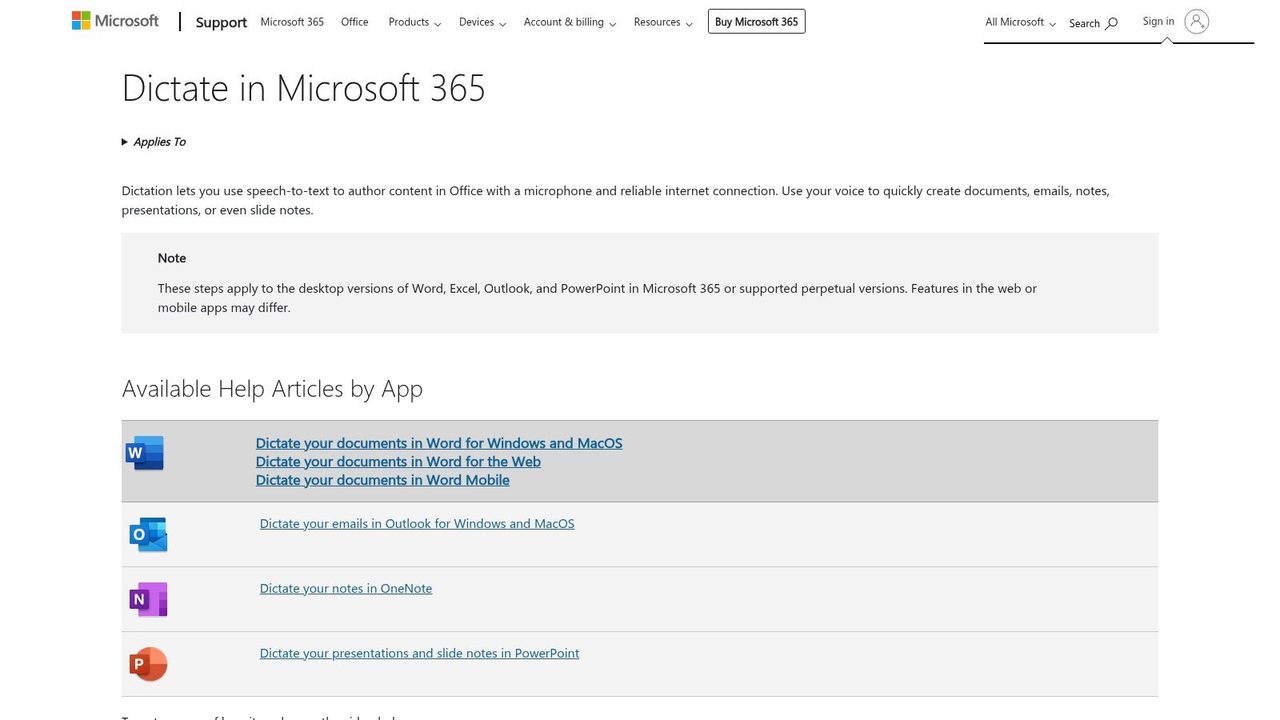Click the Buy Microsoft 365 button
Image resolution: width=1280 pixels, height=720 pixels.
point(756,21)
